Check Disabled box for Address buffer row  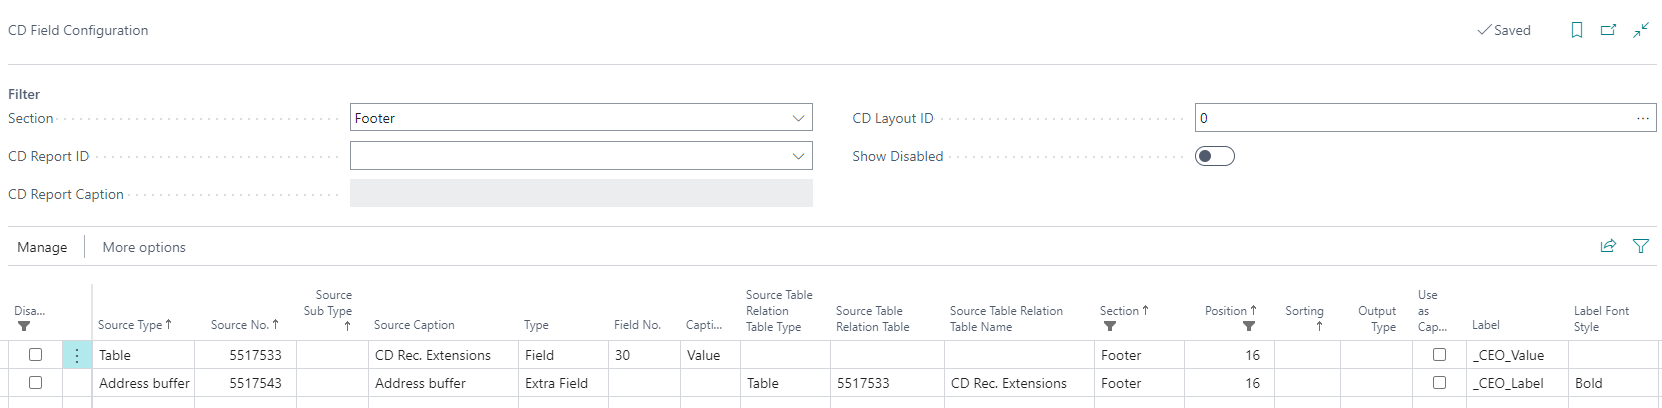coord(35,383)
